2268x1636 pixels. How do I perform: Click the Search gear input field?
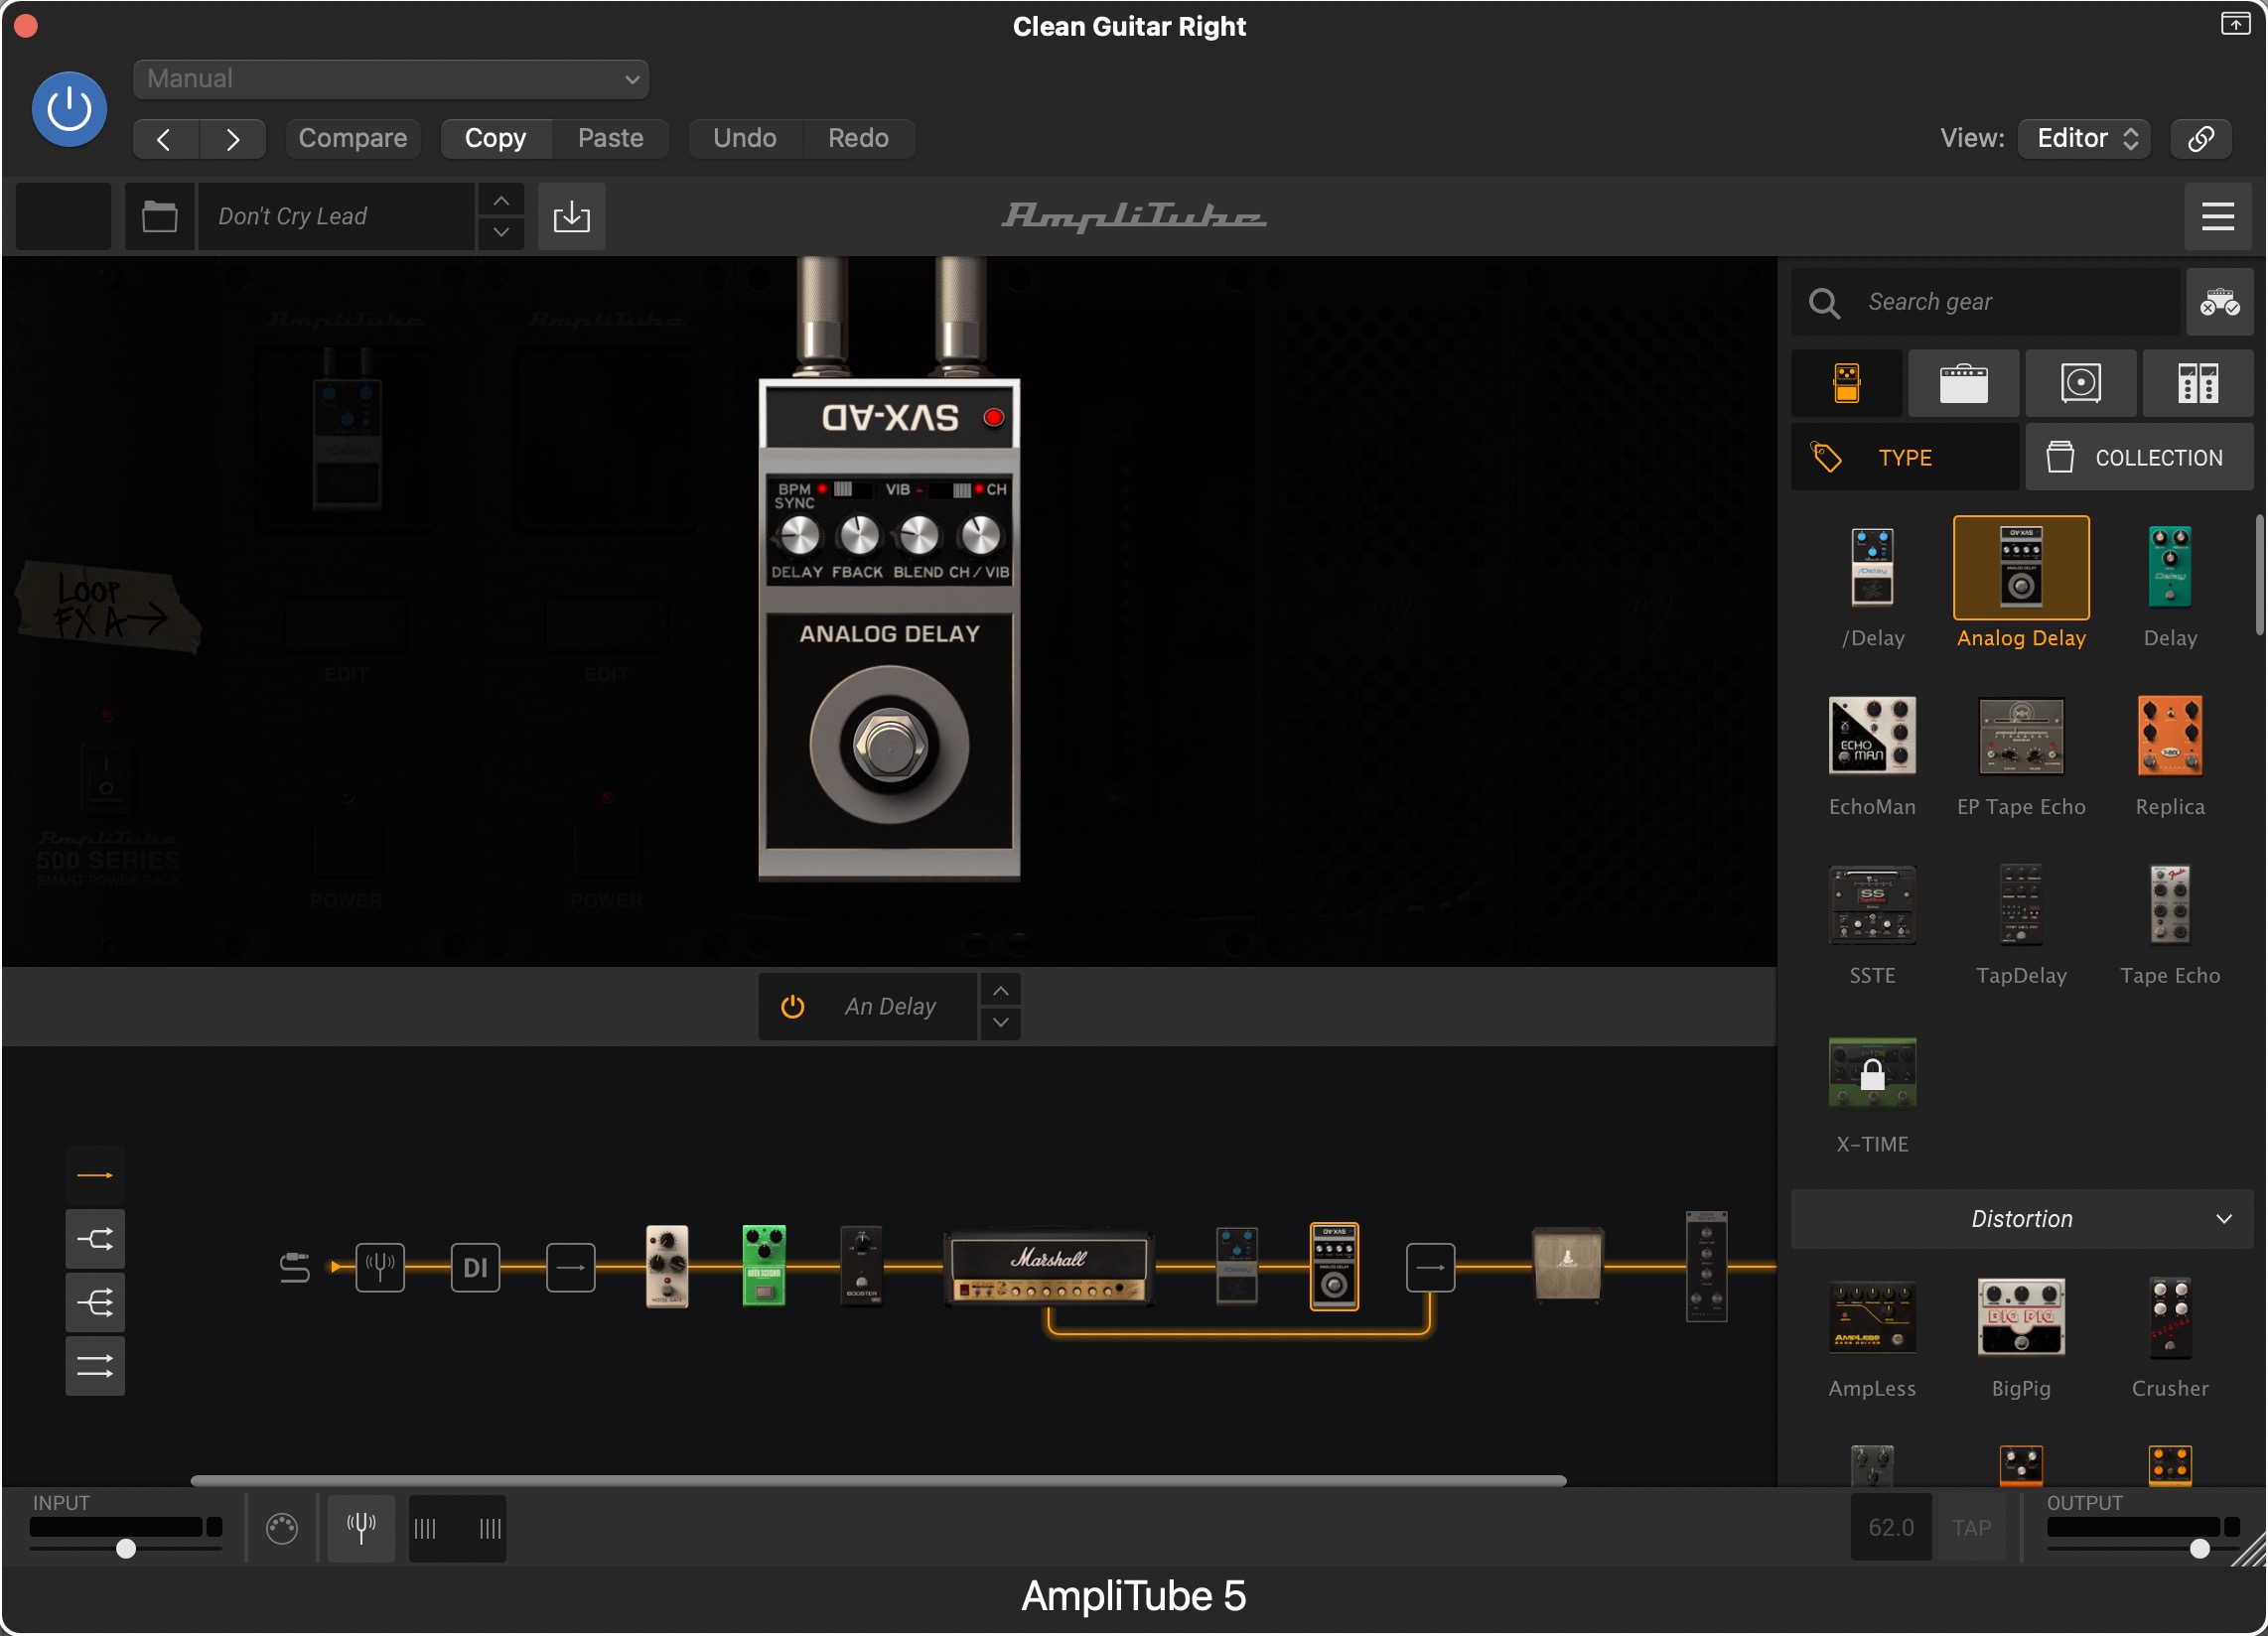(x=1985, y=302)
